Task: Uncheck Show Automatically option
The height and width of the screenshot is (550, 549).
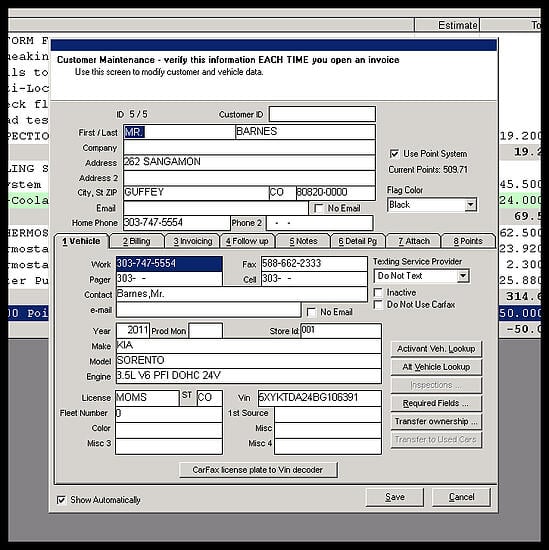Action: tap(61, 499)
